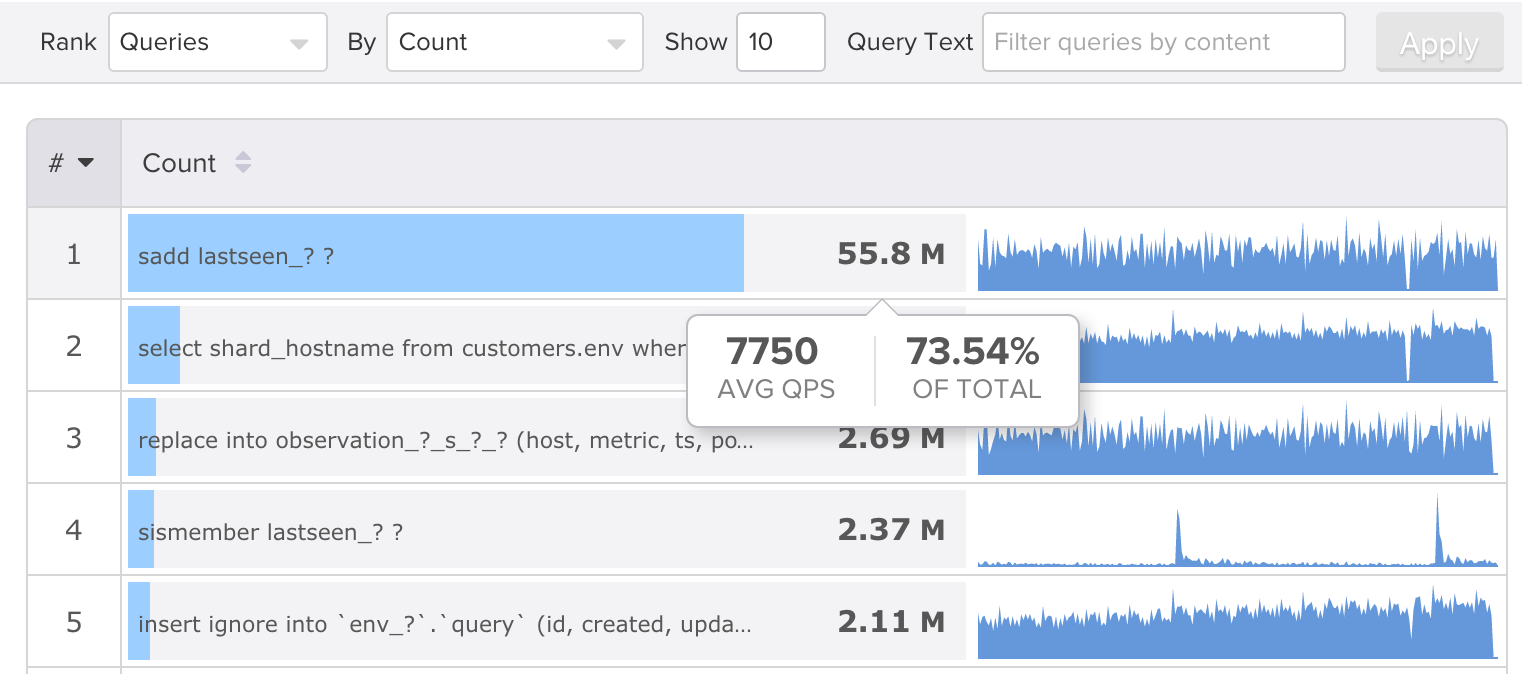Click the 2.69 M count value
Viewport: 1522px width, 674px height.
891,438
